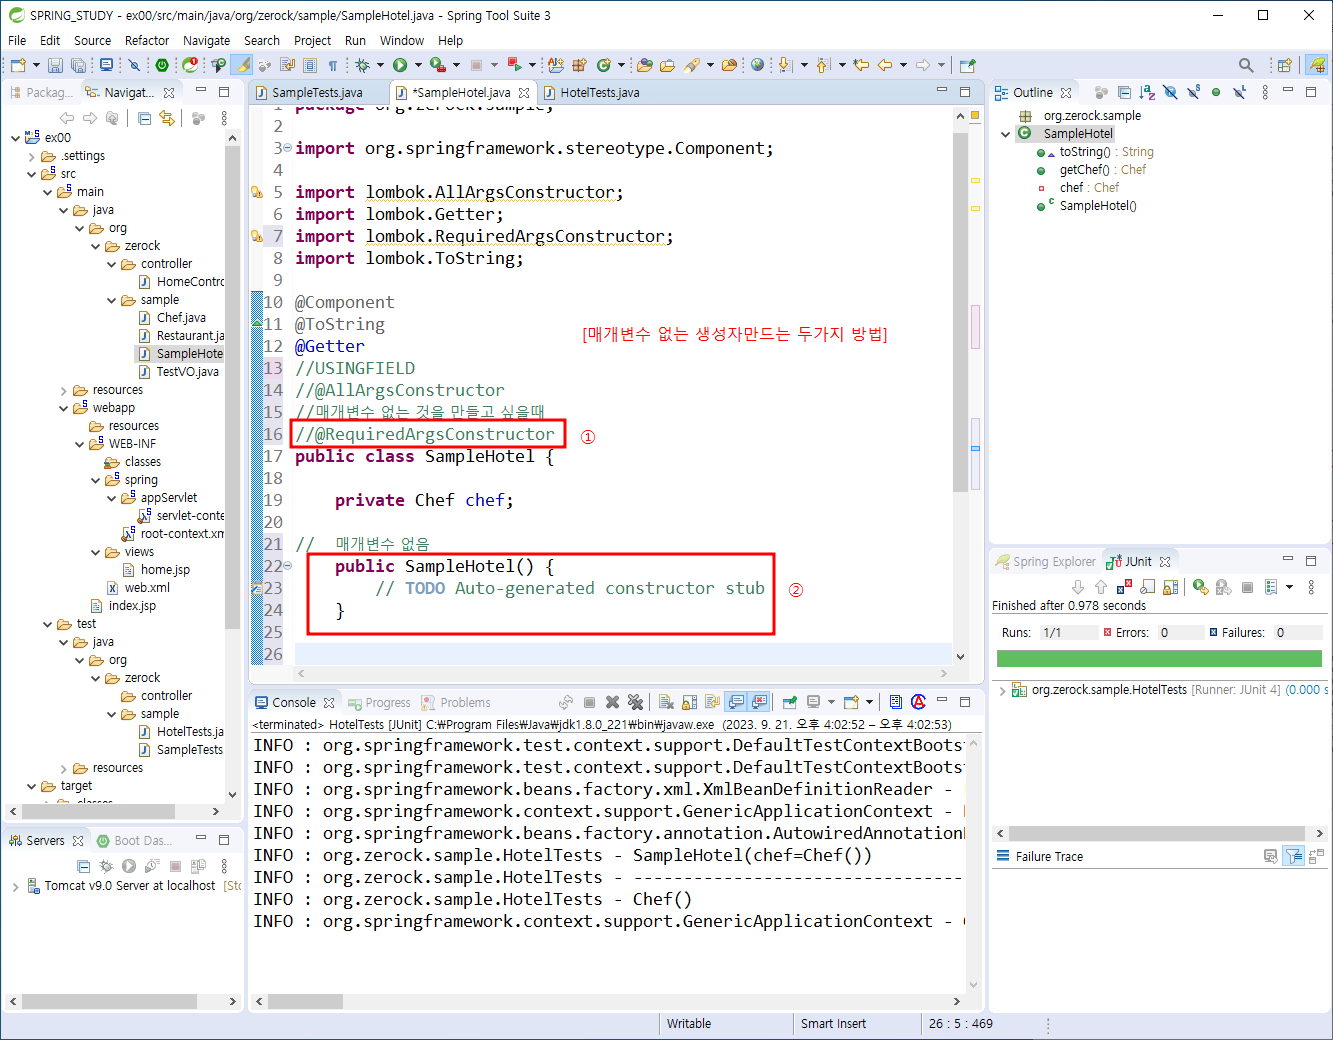Click Sort alphabetically in Outline toolbar
Image resolution: width=1333 pixels, height=1040 pixels.
point(1147,92)
